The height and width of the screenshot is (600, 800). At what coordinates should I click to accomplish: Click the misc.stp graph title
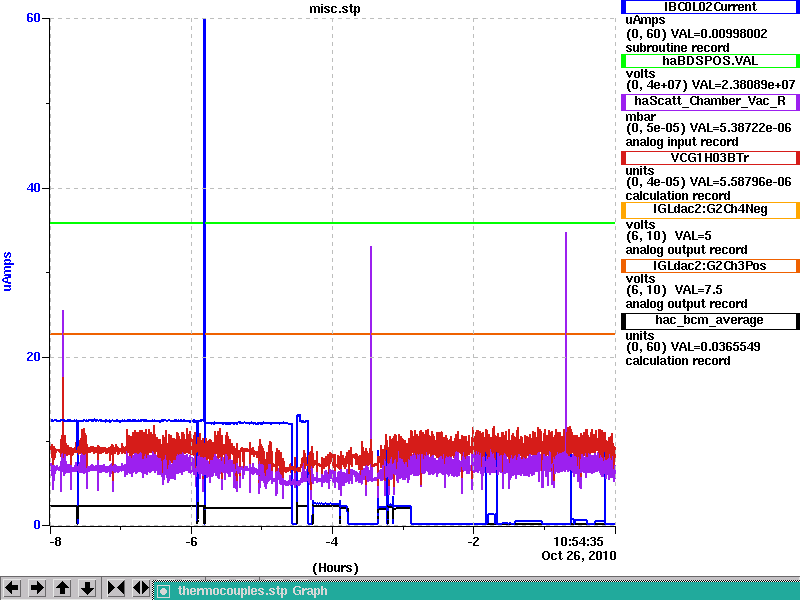(x=335, y=9)
